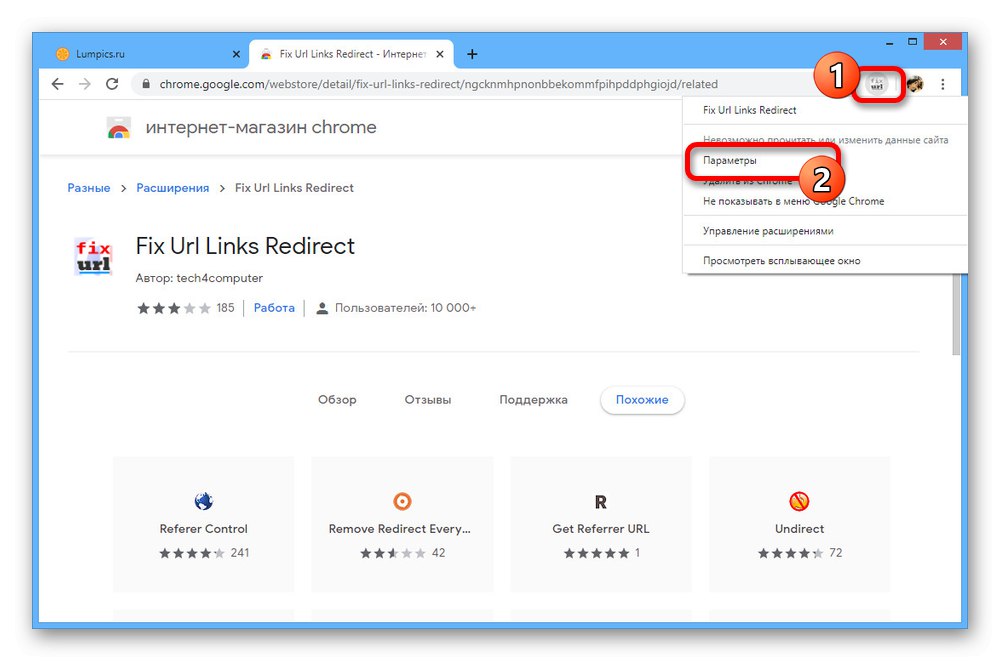Close the Lumpics.ru tab

236,54
